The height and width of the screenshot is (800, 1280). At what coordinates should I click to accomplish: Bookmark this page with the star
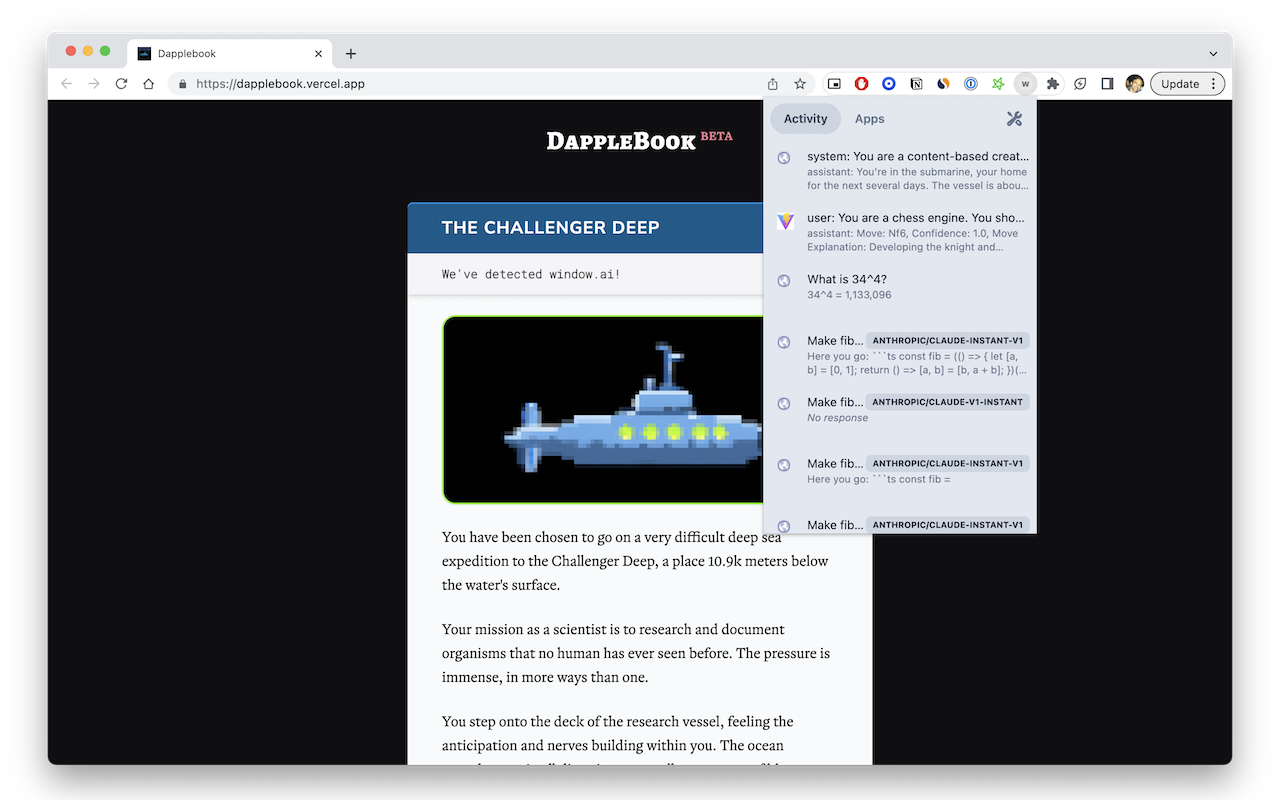[x=800, y=84]
